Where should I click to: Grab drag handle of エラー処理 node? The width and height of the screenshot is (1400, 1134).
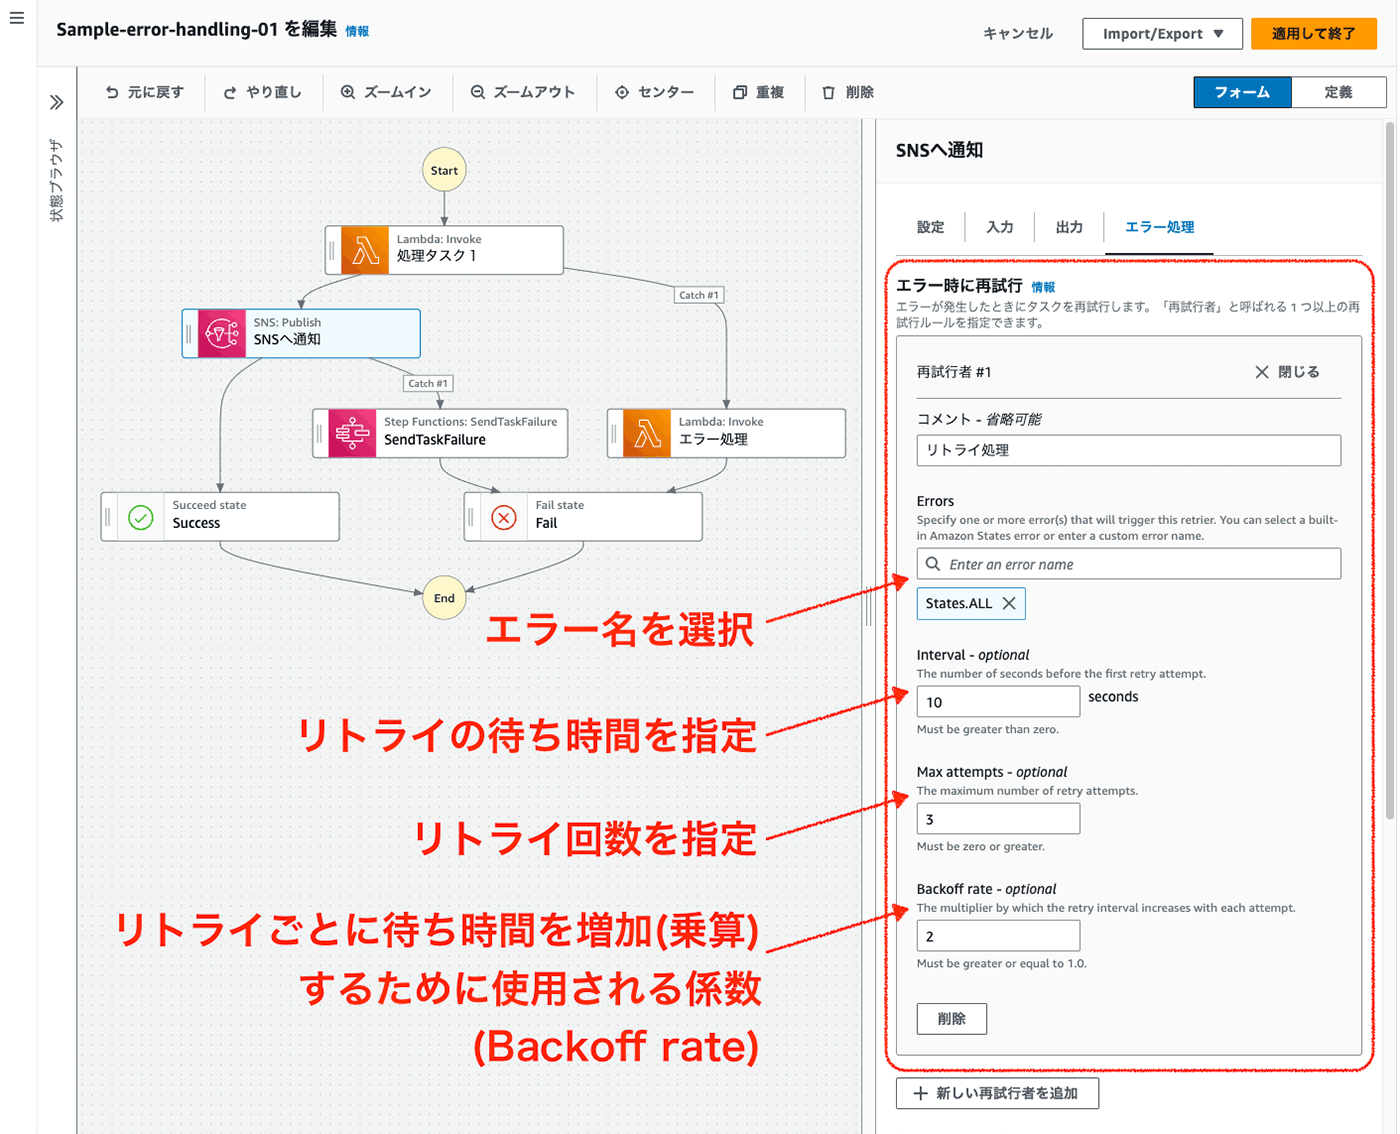(614, 433)
